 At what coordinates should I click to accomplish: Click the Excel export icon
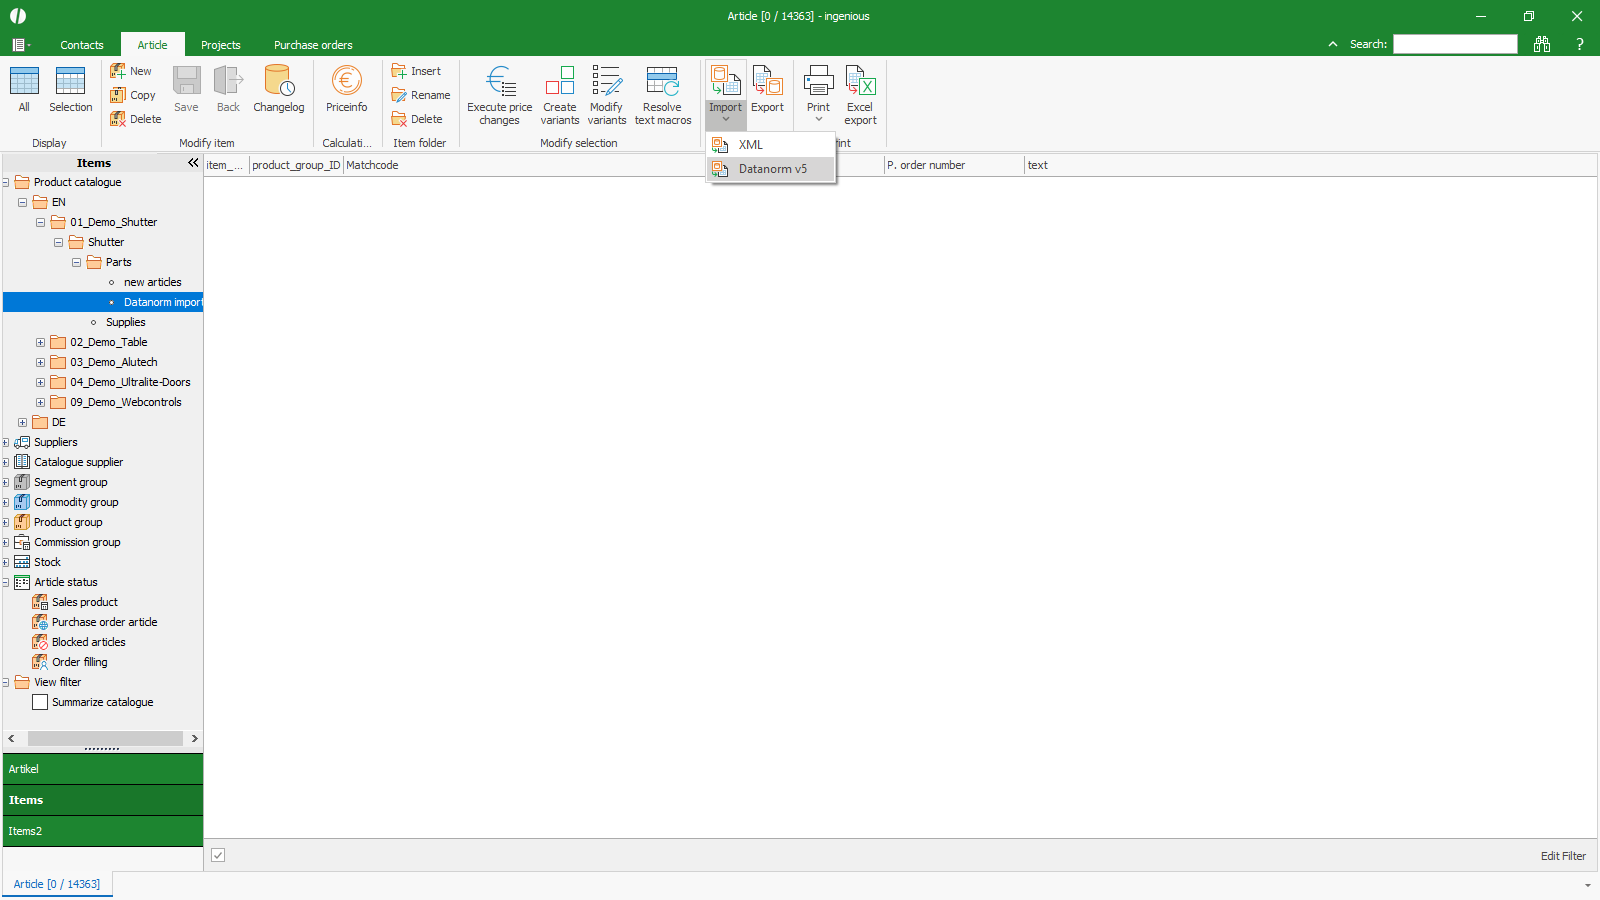(860, 82)
